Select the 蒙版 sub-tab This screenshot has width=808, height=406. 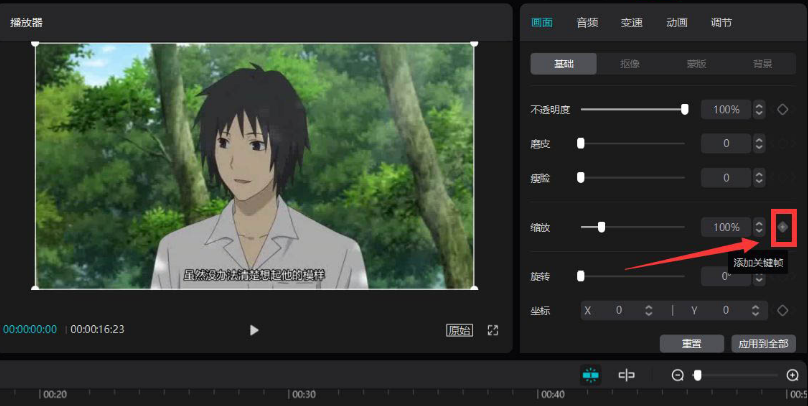(696, 64)
